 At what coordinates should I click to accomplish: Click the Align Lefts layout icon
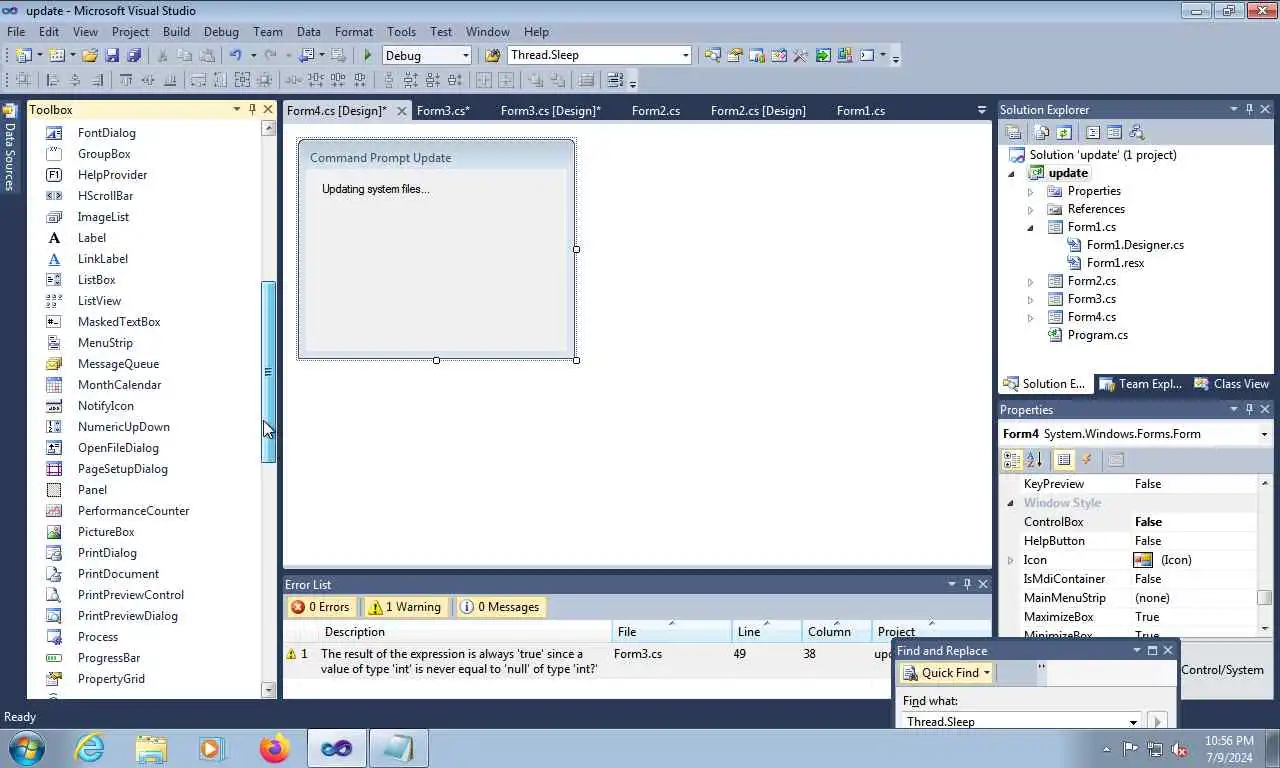click(53, 80)
